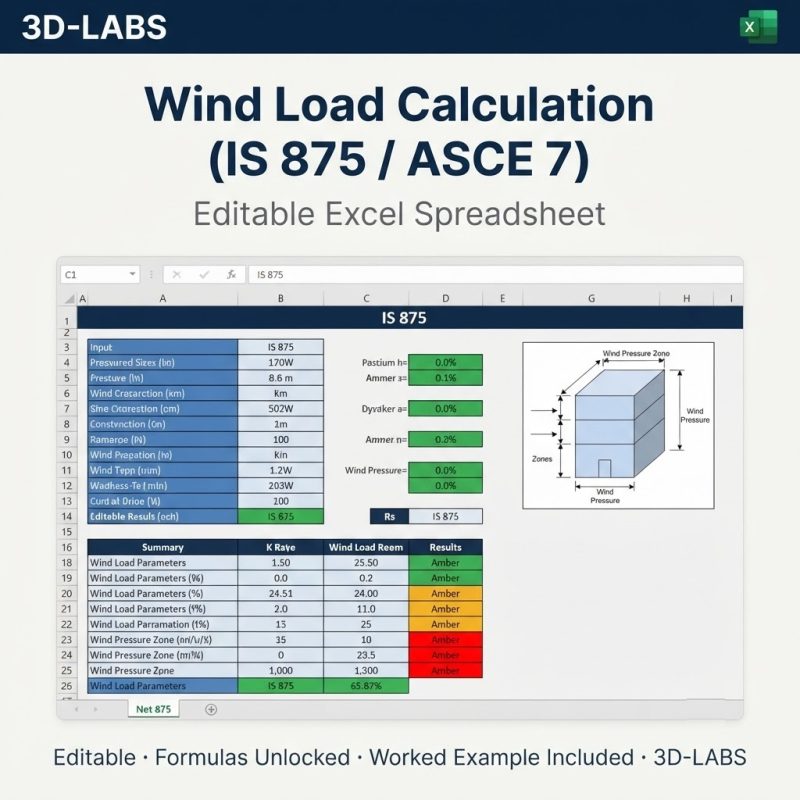Click the previous sheet navigation arrow

coord(77,709)
